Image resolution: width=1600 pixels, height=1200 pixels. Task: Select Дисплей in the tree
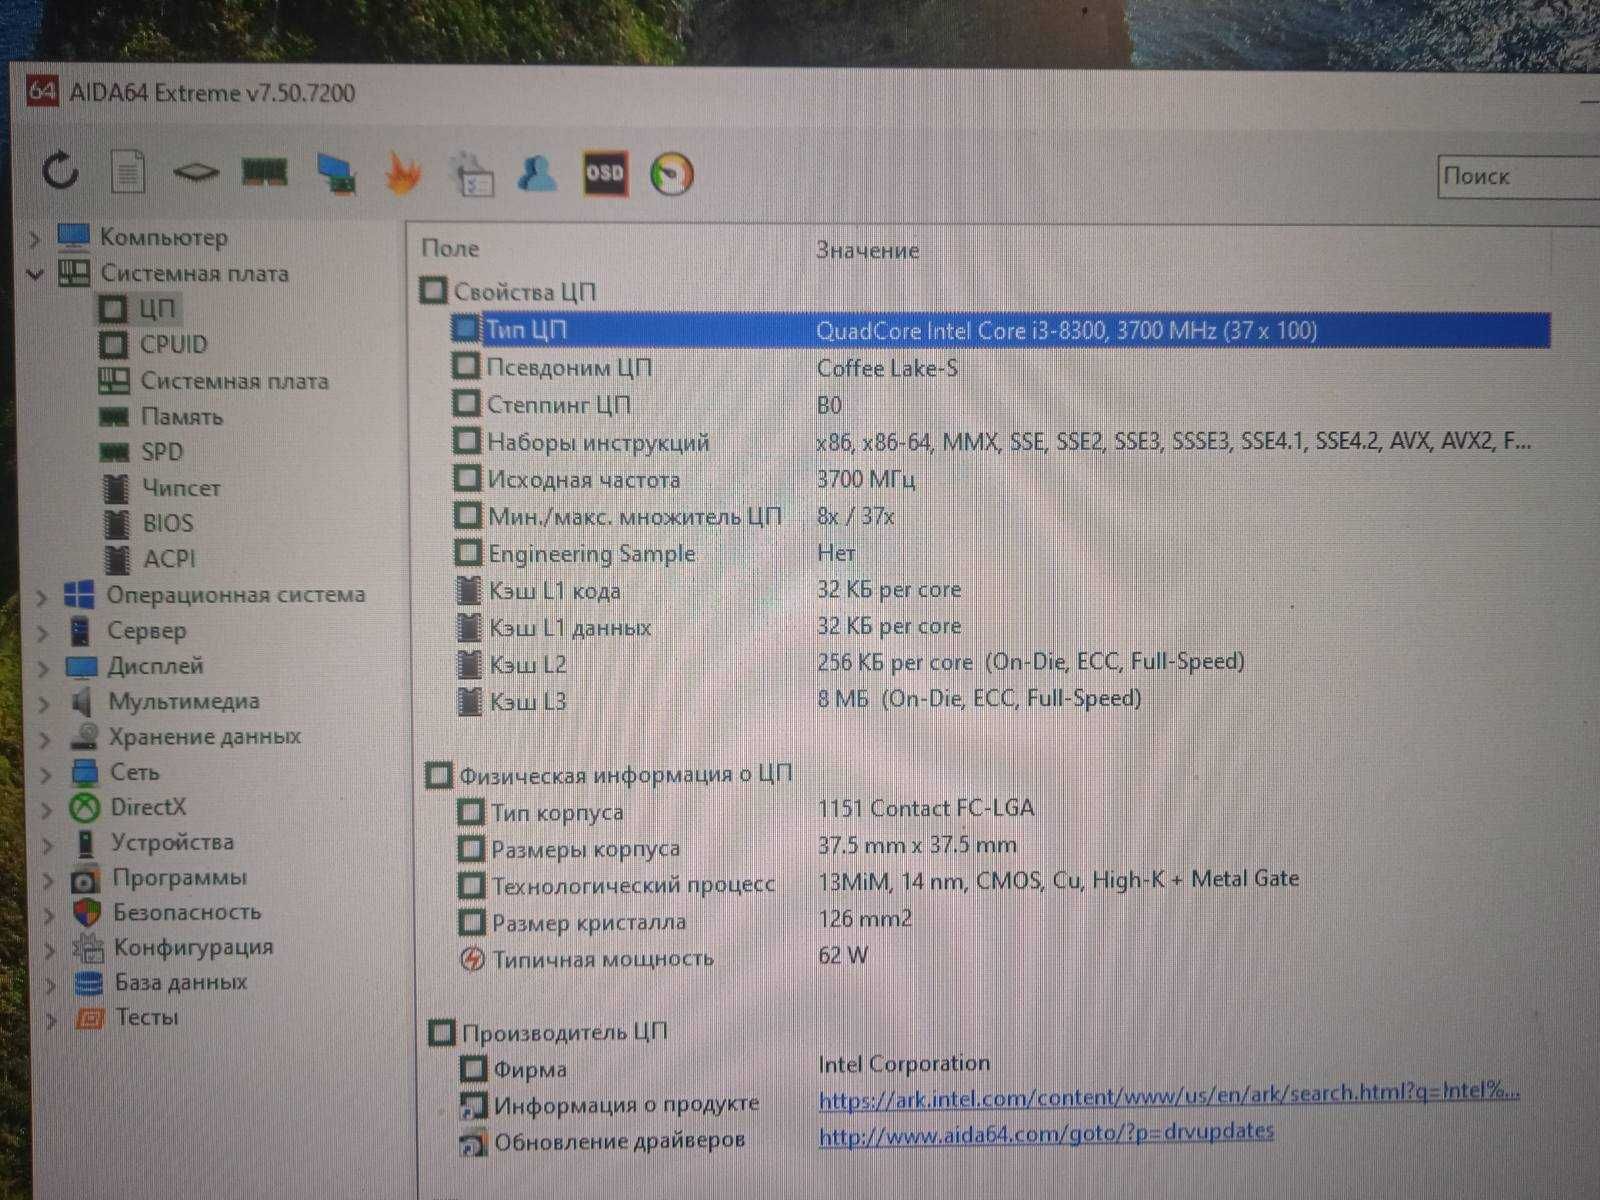135,666
